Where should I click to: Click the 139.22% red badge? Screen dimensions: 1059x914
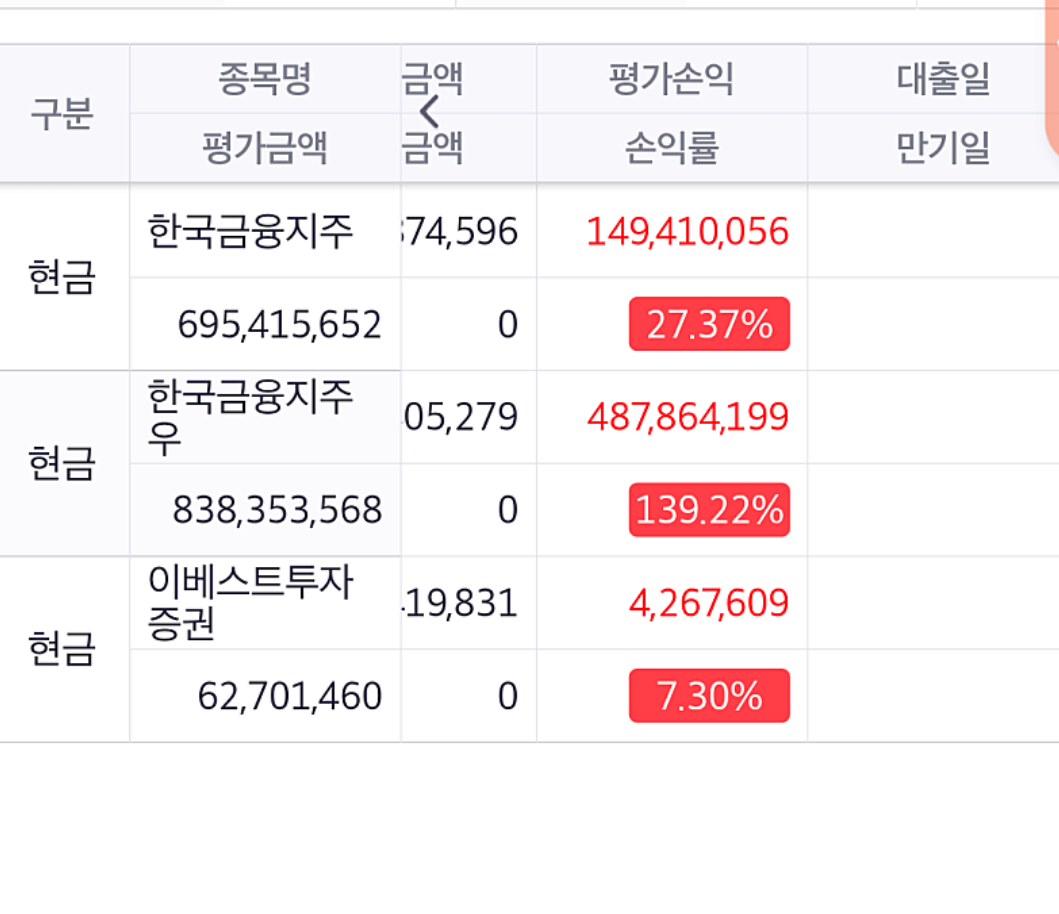[707, 510]
